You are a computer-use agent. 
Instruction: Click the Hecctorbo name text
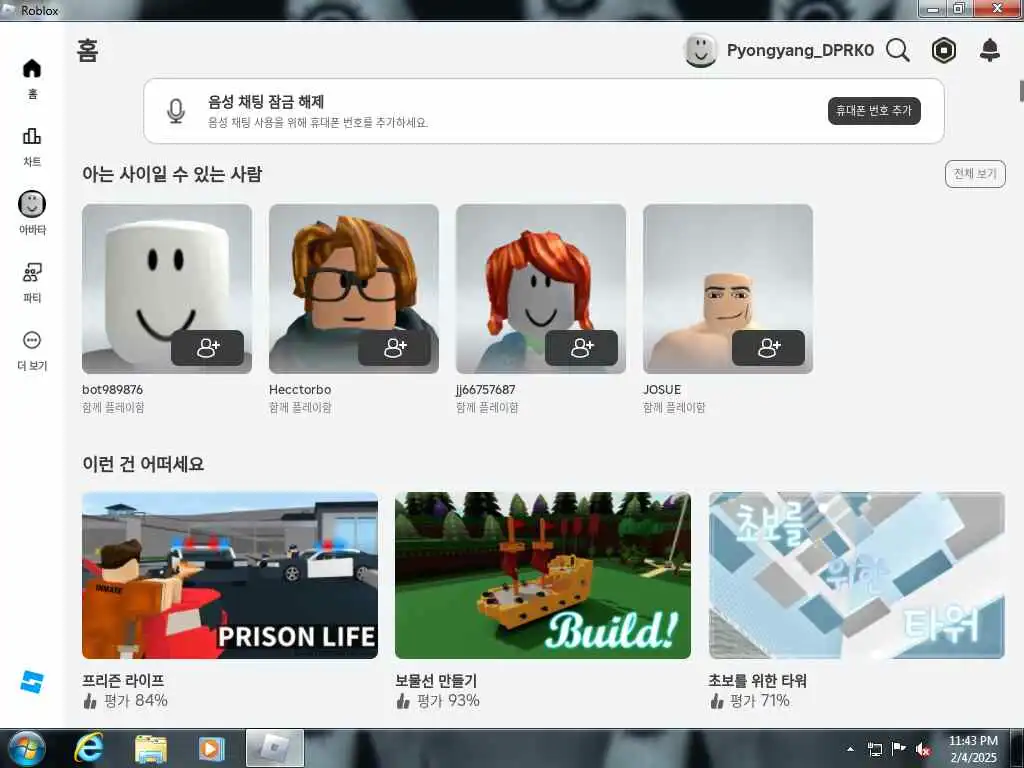point(300,389)
